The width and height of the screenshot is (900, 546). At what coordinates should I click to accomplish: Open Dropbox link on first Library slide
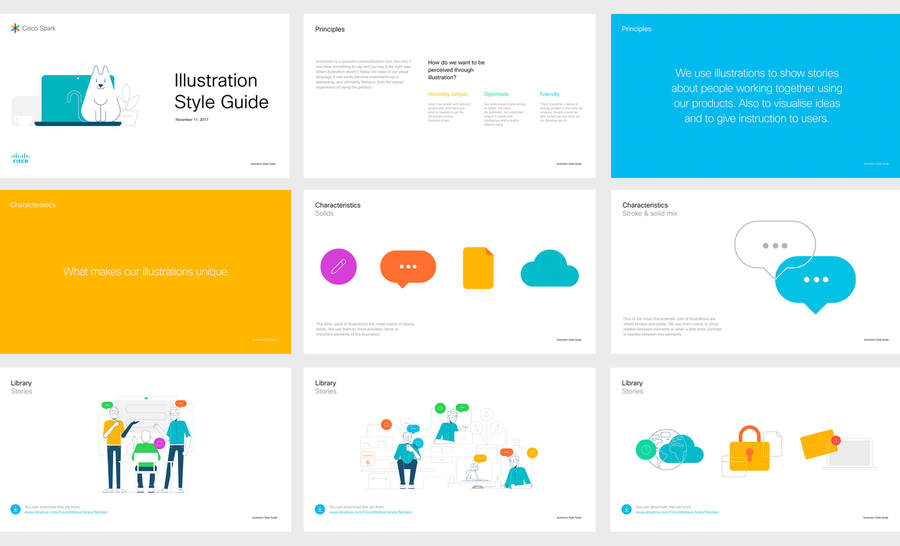(65, 512)
